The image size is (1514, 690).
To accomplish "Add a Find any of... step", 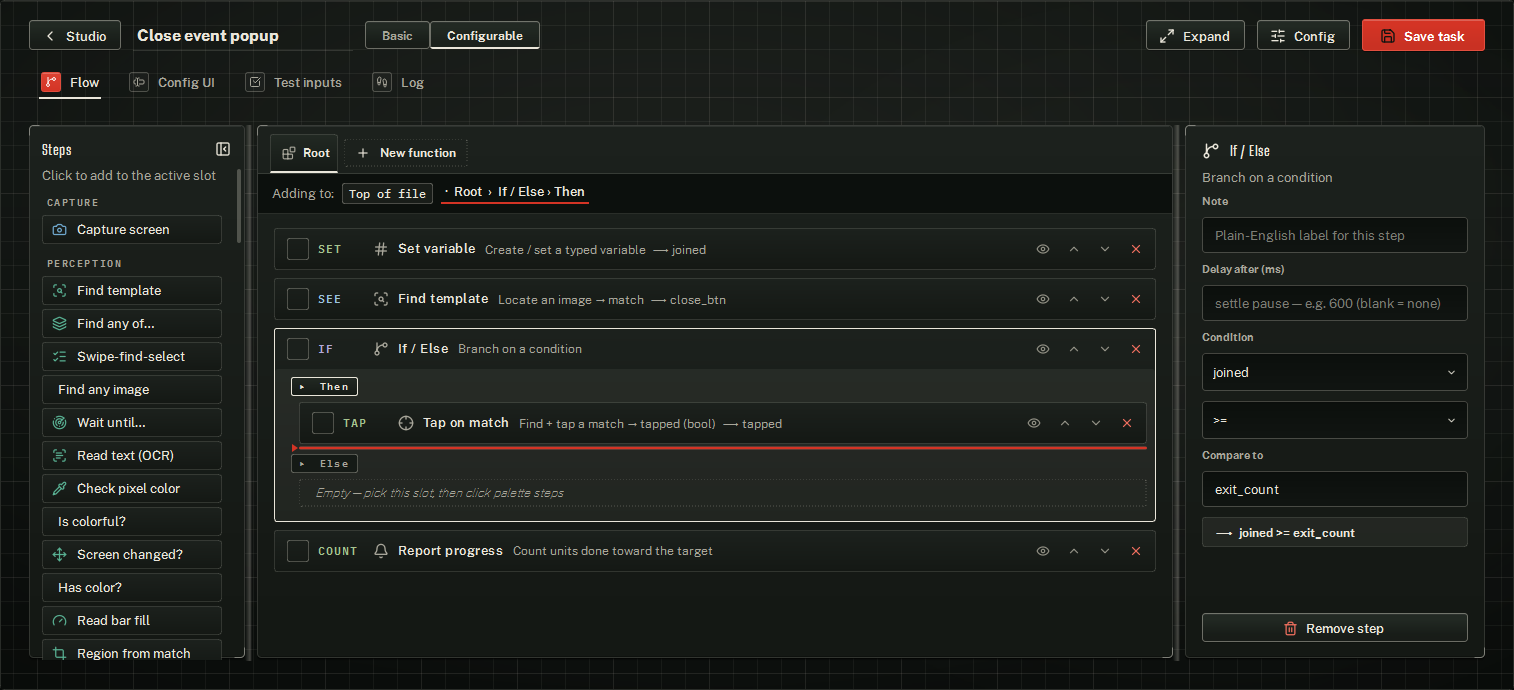I will click(132, 323).
